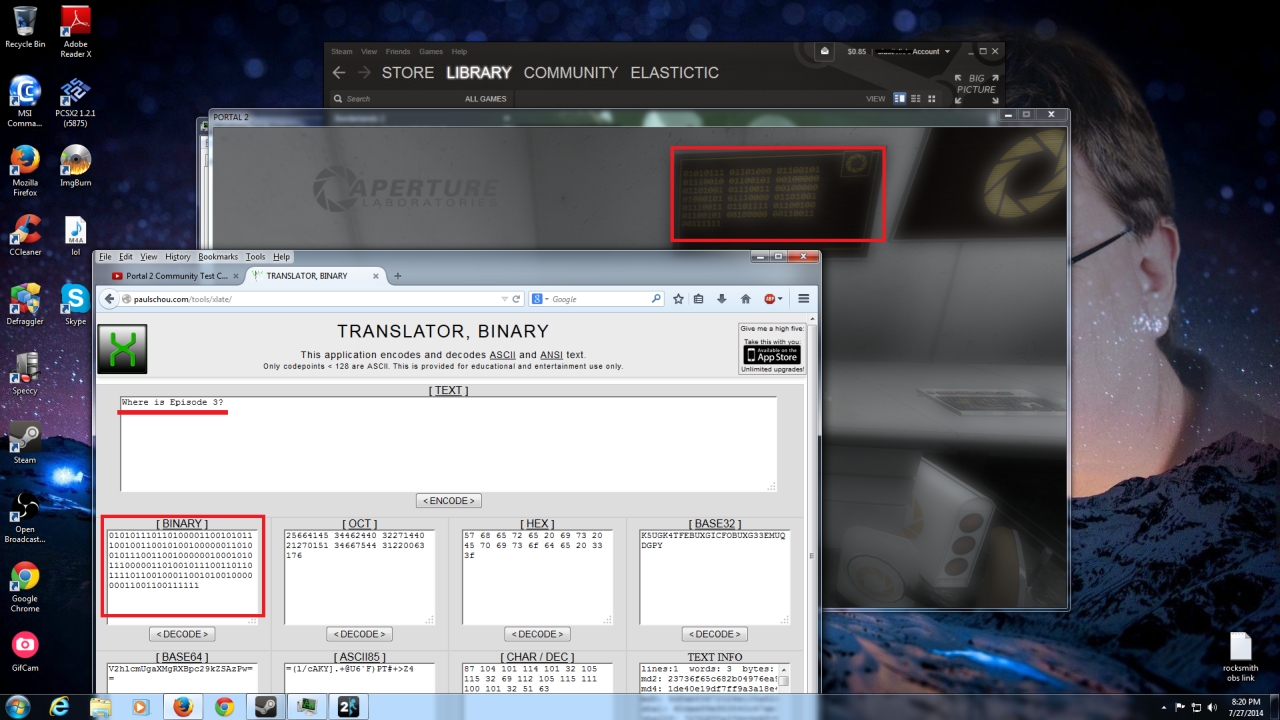Open Firefox Tools menu
Viewport: 1280px width, 720px height.
pyautogui.click(x=256, y=257)
